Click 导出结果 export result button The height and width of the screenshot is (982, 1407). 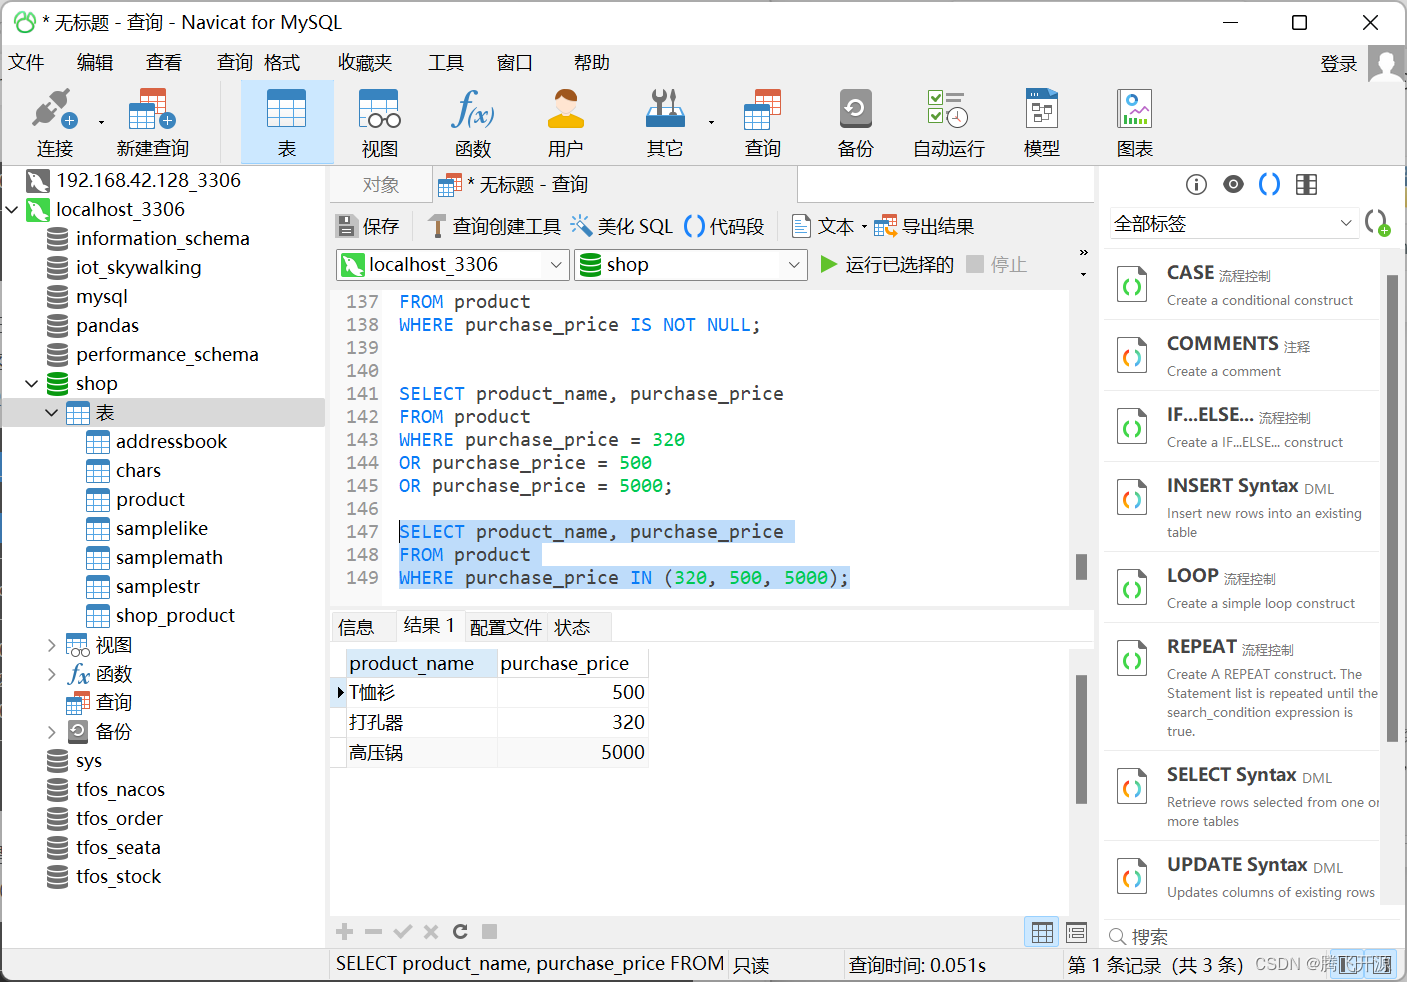click(x=924, y=227)
